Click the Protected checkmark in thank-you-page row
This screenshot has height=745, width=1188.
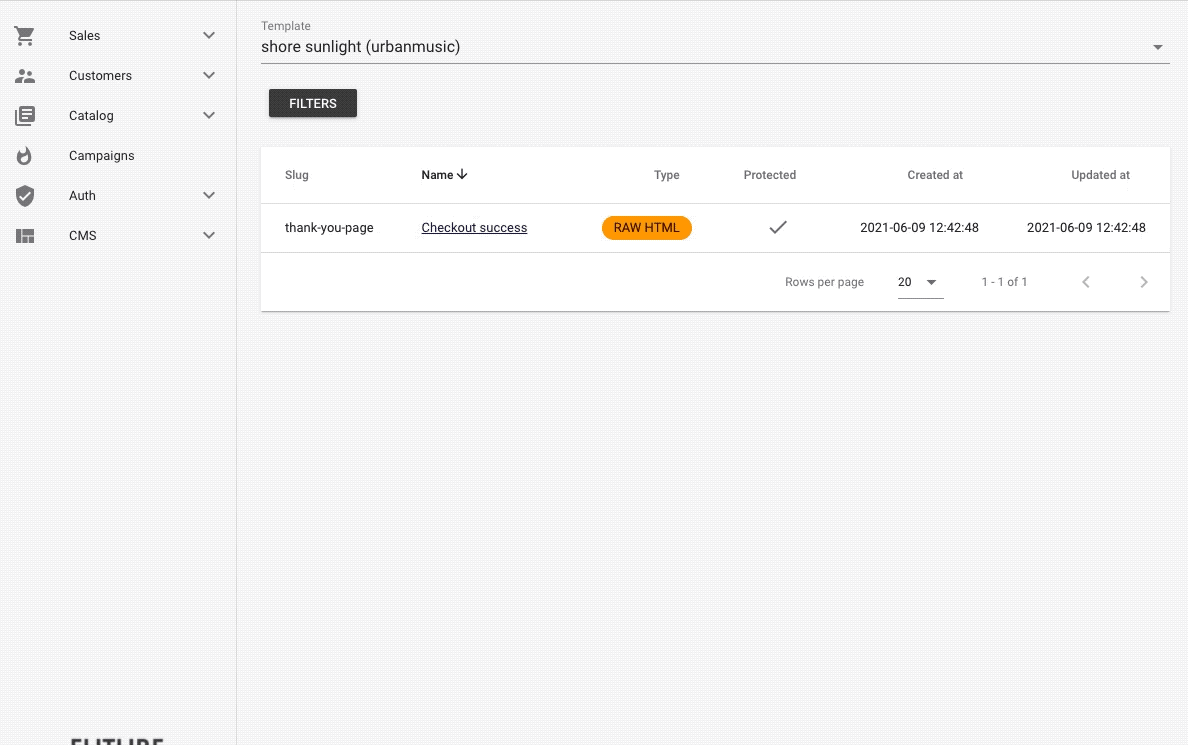coord(777,227)
